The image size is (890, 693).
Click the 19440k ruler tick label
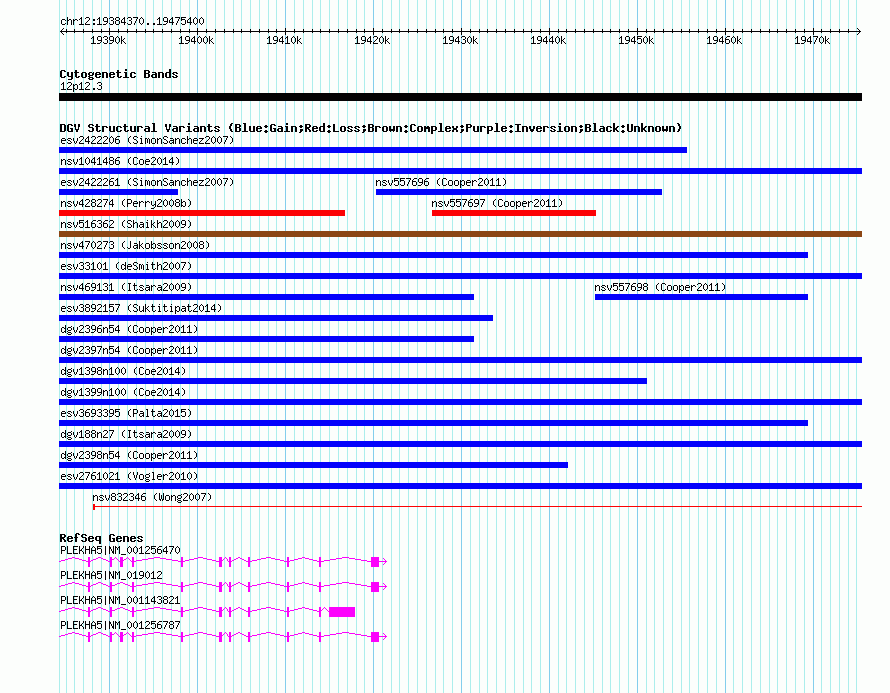pyautogui.click(x=548, y=41)
